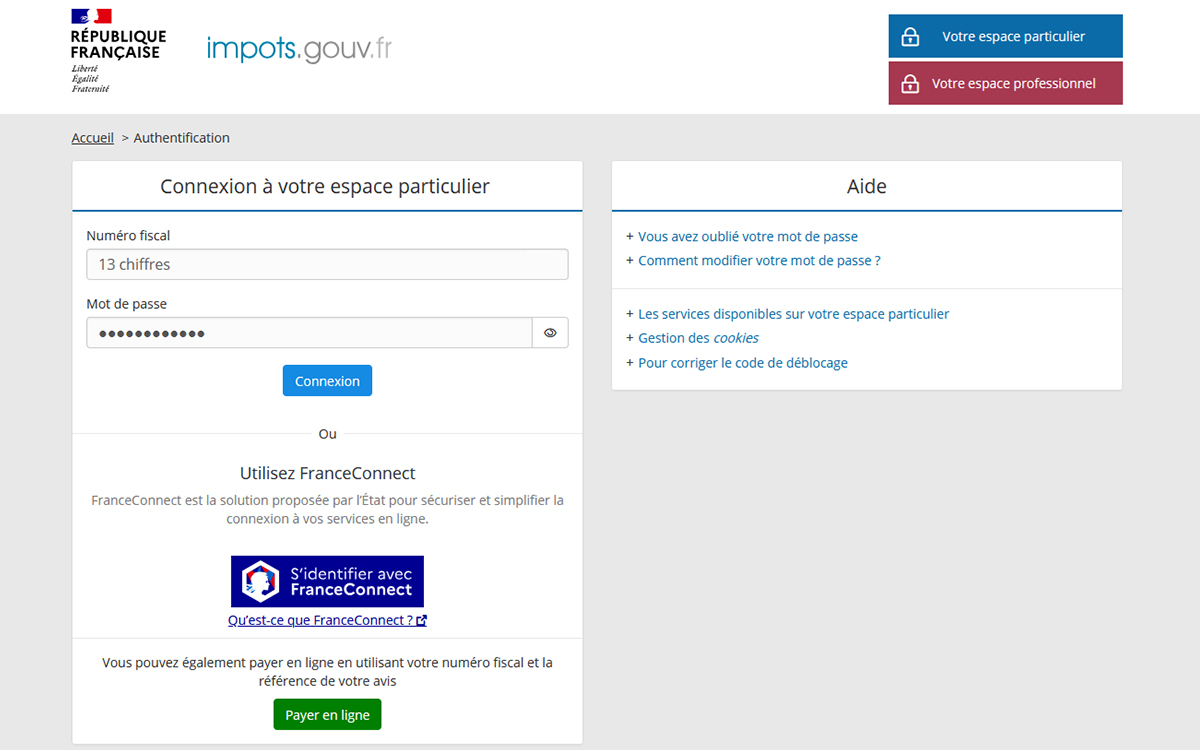Click the 'Numéro fiscal' label
Screen dimensions: 1200x750
(129, 236)
